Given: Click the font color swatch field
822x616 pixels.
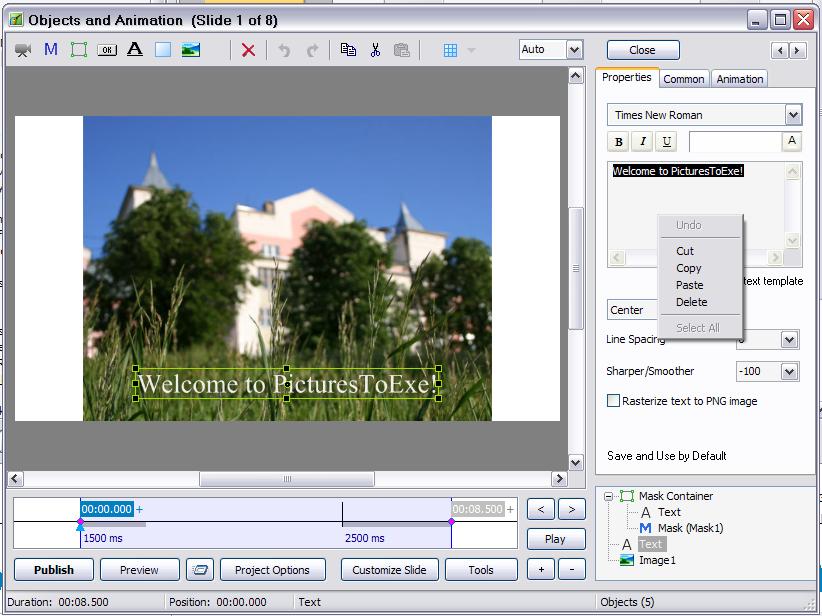Looking at the screenshot, I should (735, 142).
